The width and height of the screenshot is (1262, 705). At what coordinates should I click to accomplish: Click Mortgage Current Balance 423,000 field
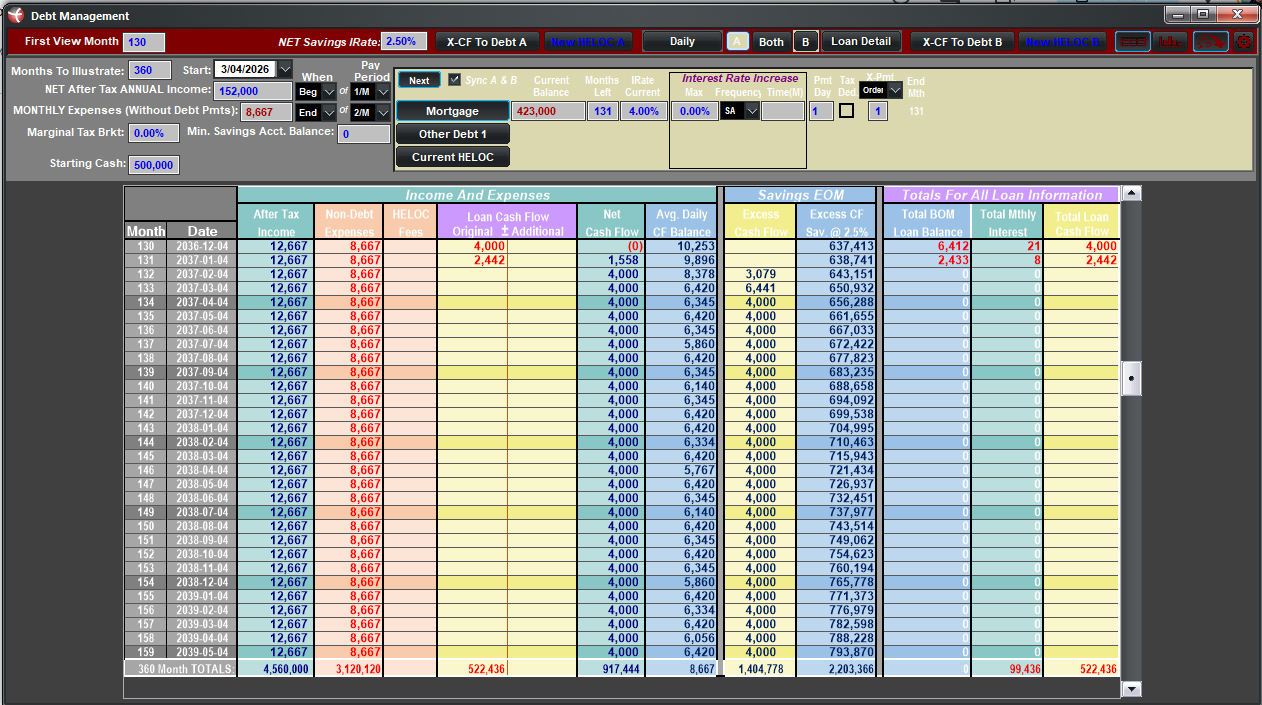549,111
